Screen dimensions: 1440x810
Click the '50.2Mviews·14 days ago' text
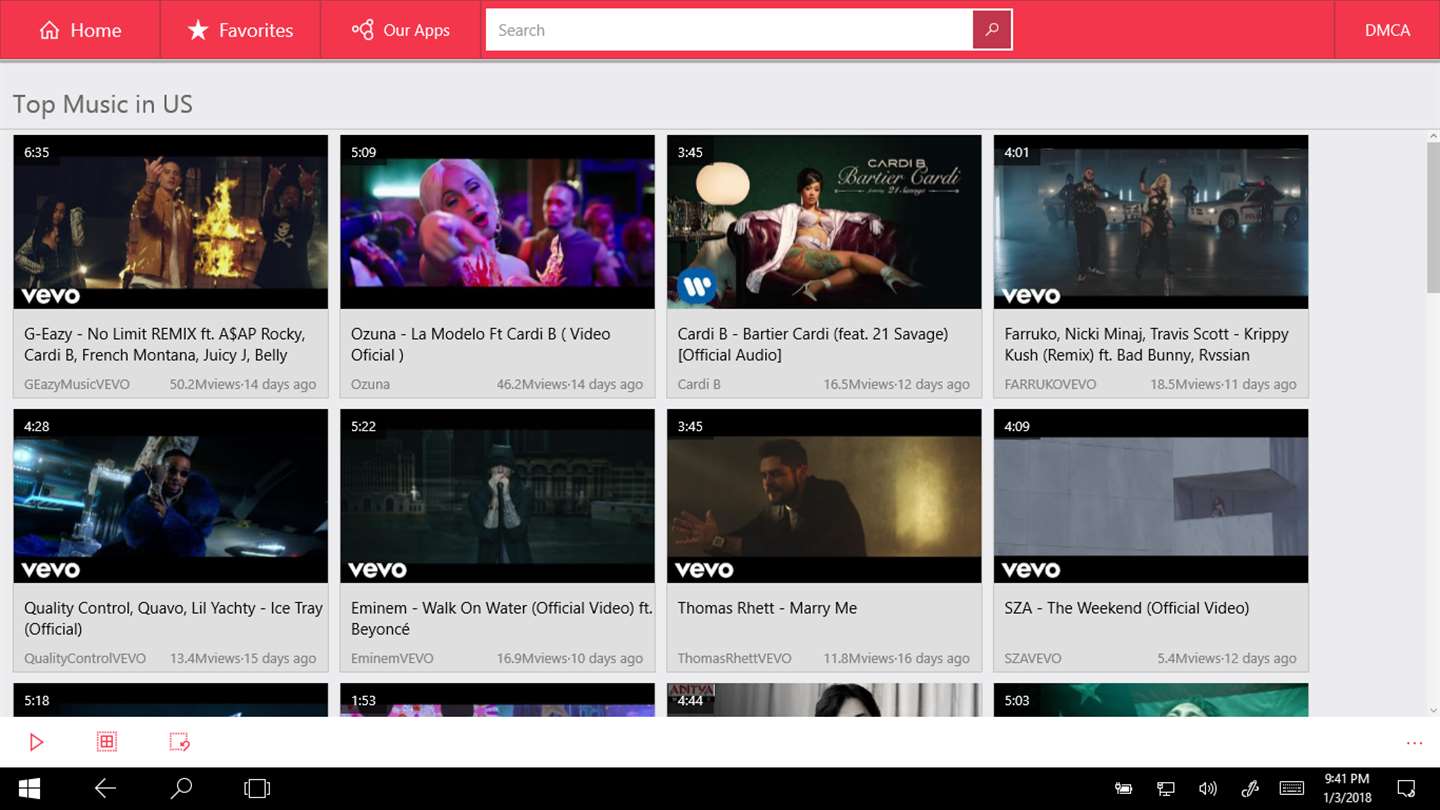click(x=243, y=384)
